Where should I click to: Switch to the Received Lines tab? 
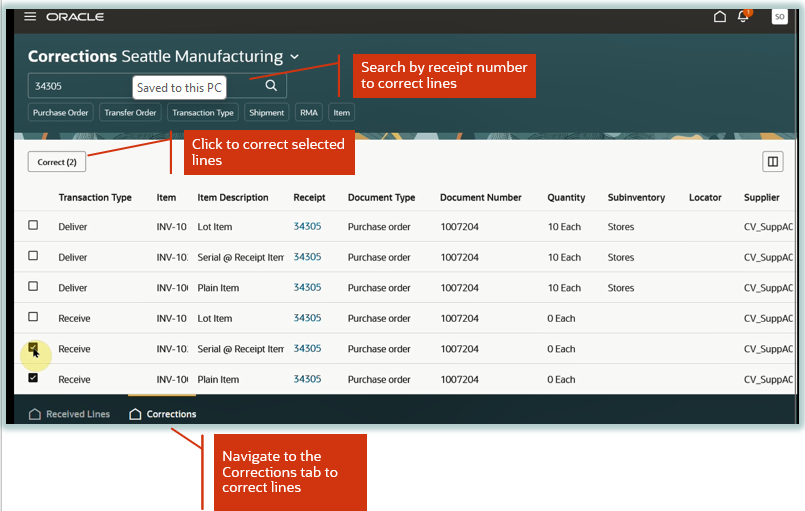[69, 414]
